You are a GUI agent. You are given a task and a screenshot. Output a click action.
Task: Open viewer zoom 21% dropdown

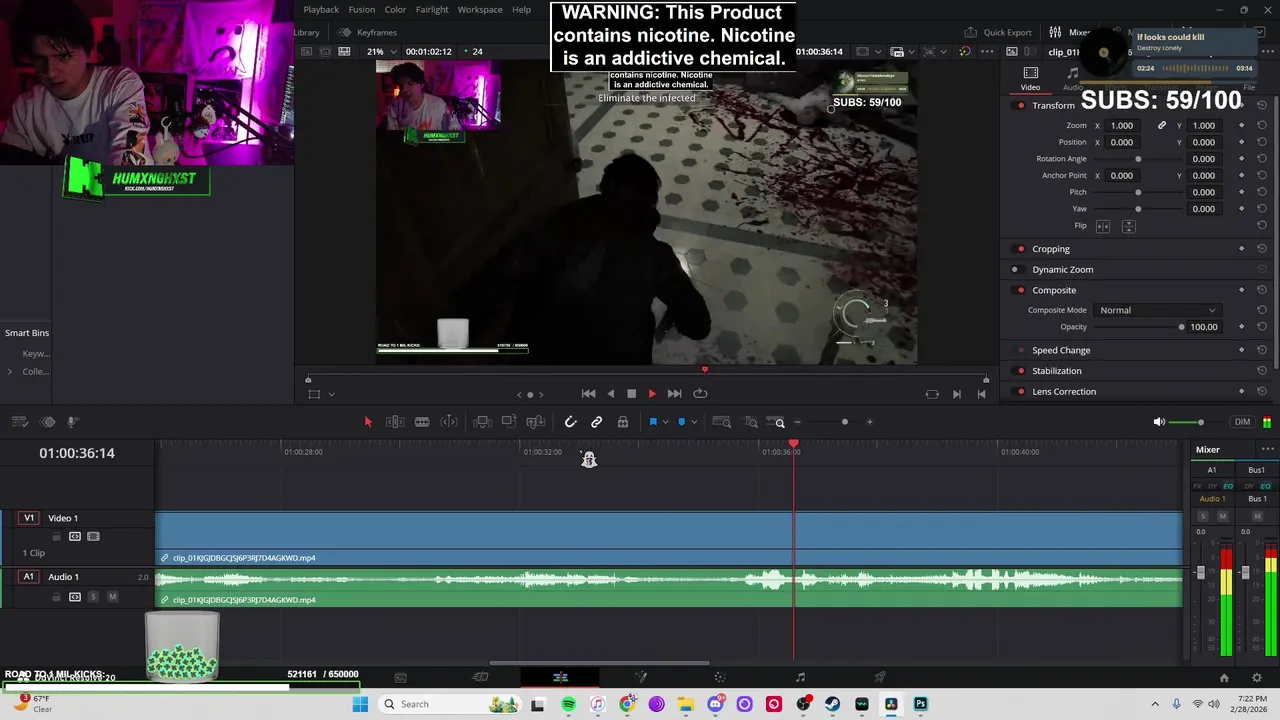pyautogui.click(x=381, y=52)
